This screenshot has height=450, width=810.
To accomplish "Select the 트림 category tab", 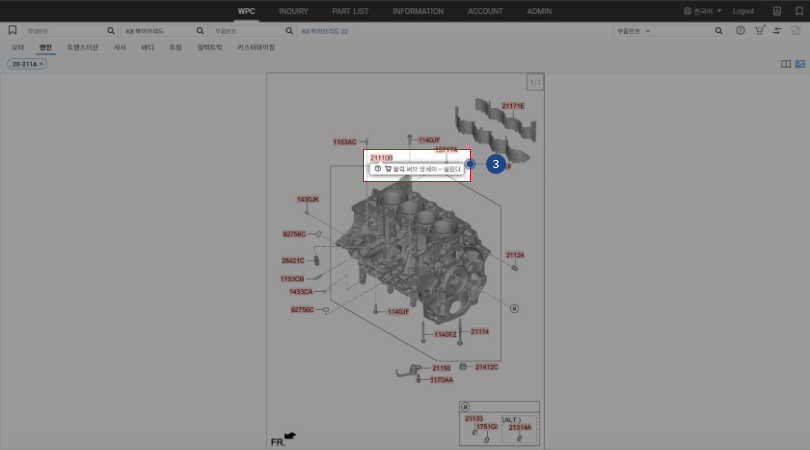I will tap(176, 47).
